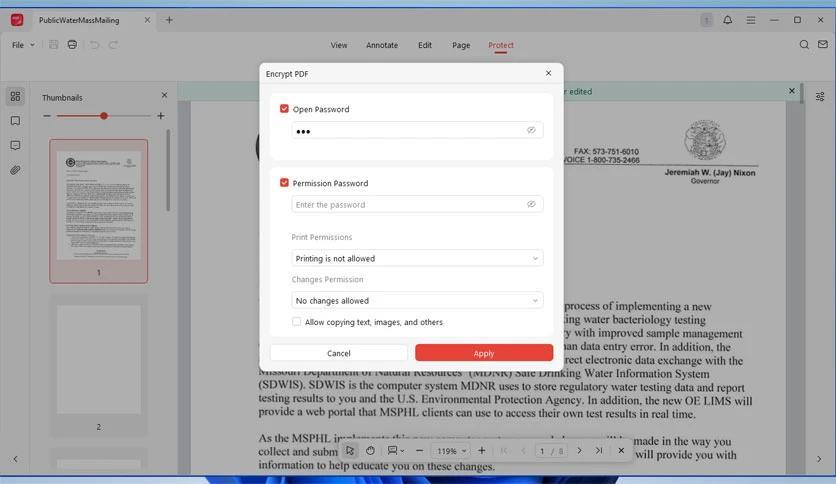The width and height of the screenshot is (836, 484).
Task: Expand the Changes Permission dropdown
Action: pyautogui.click(x=417, y=301)
